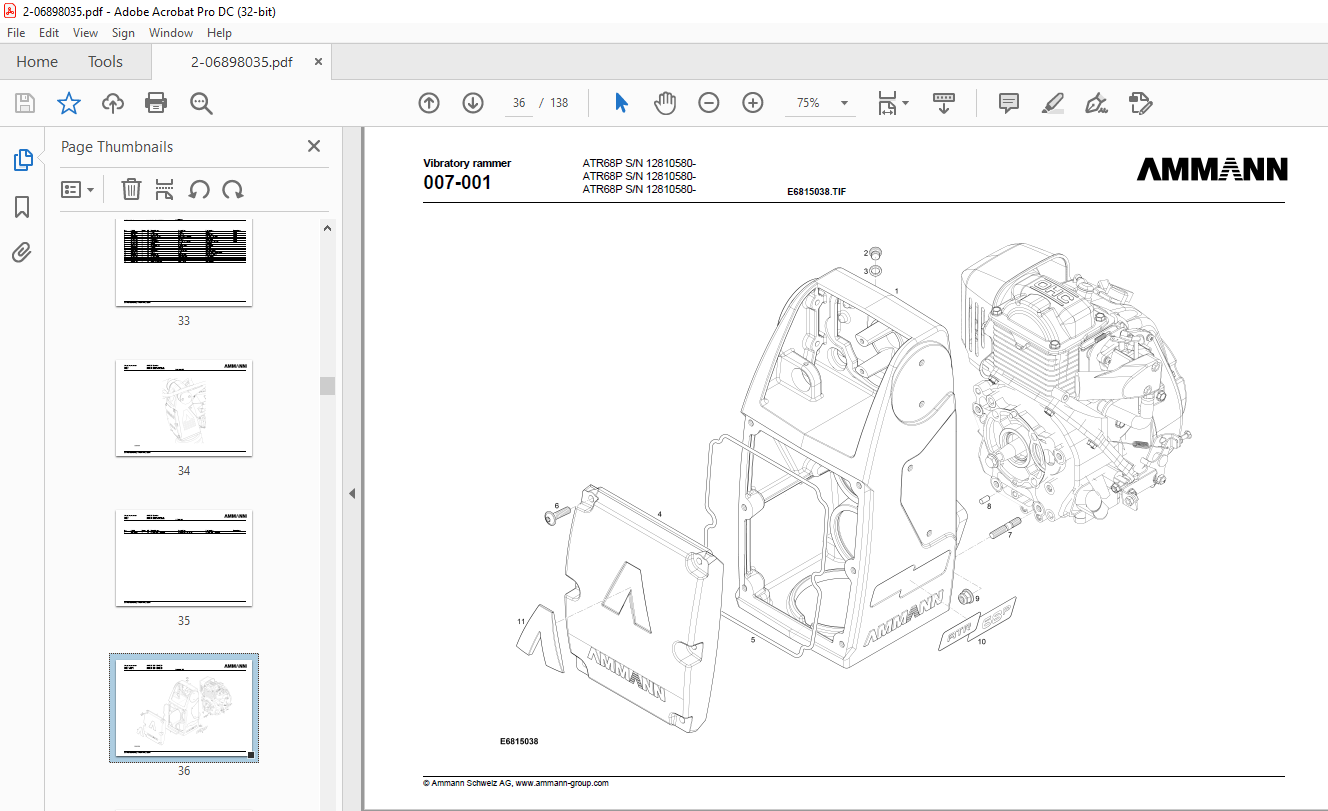Click the upload to cloud icon
The width and height of the screenshot is (1328, 811).
113,103
